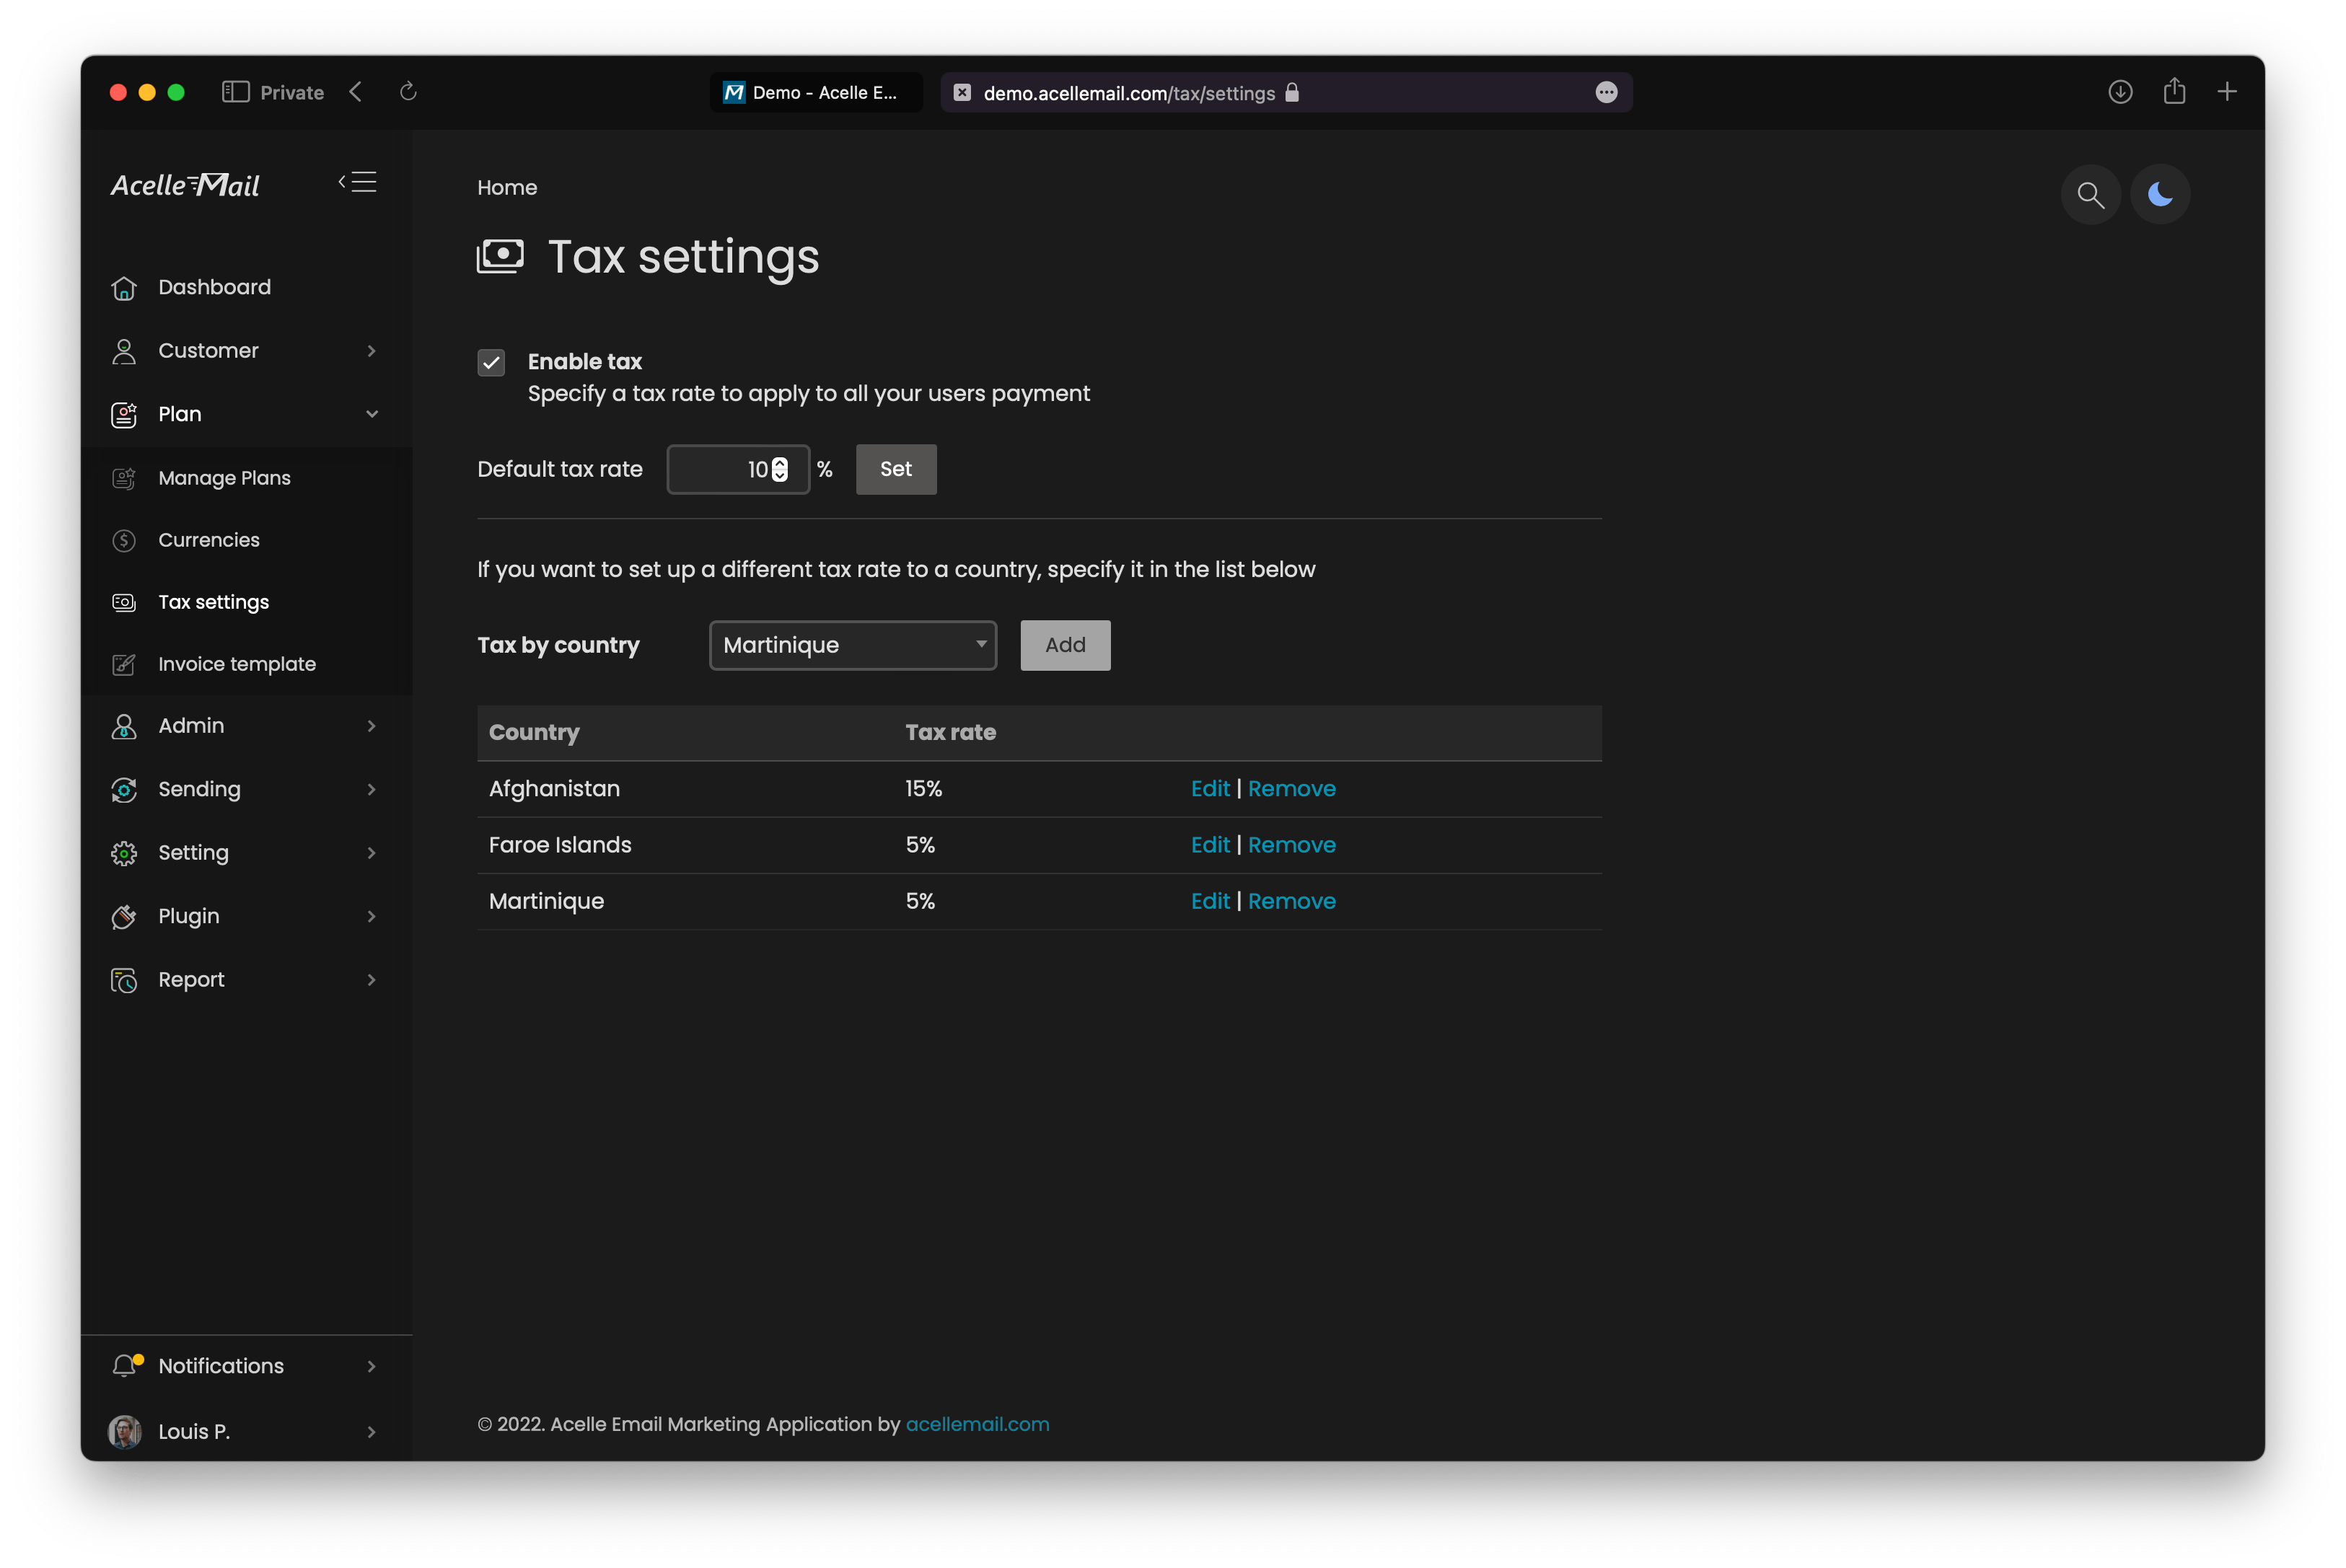
Task: Expand the Plugin menu chevron
Action: tap(372, 917)
